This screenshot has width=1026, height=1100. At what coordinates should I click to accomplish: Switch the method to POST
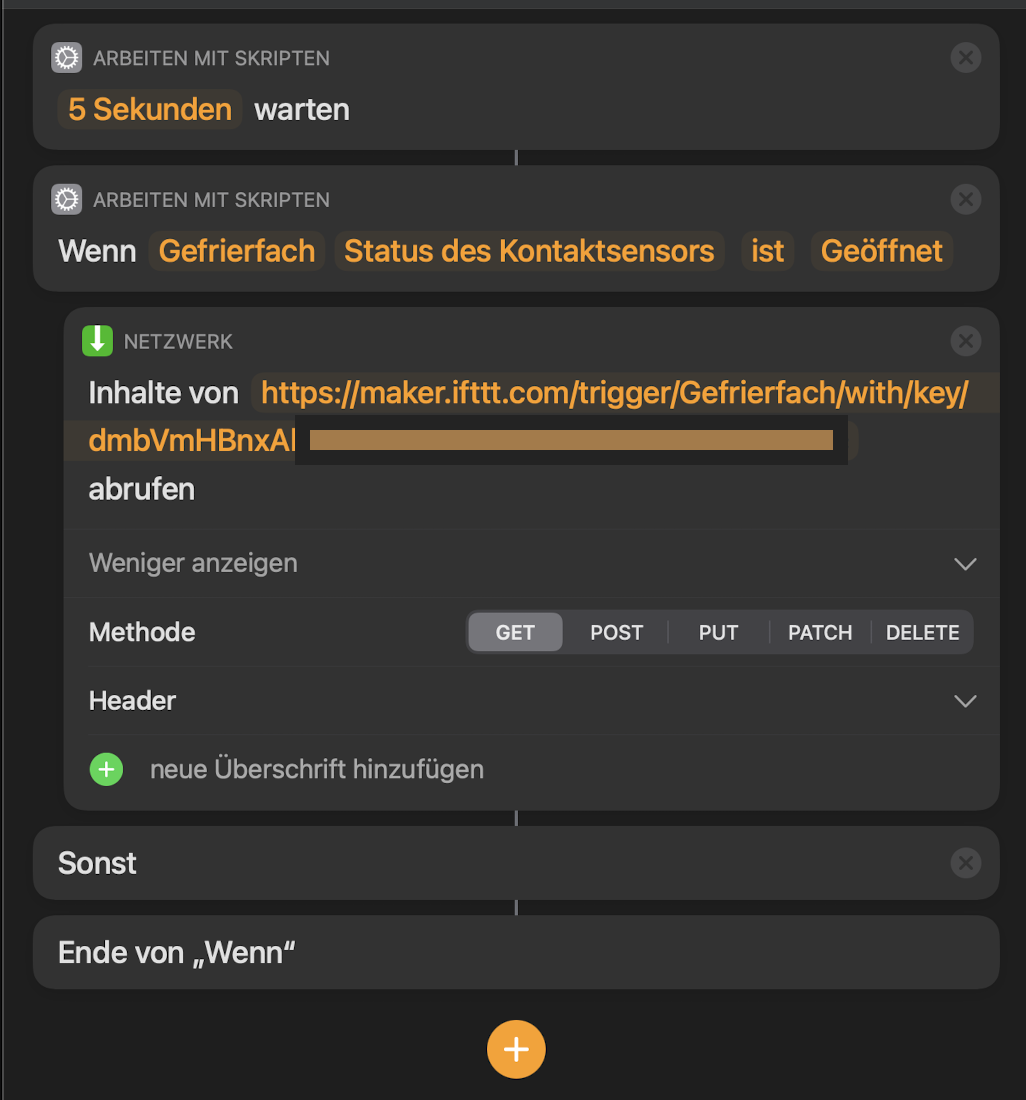(616, 633)
